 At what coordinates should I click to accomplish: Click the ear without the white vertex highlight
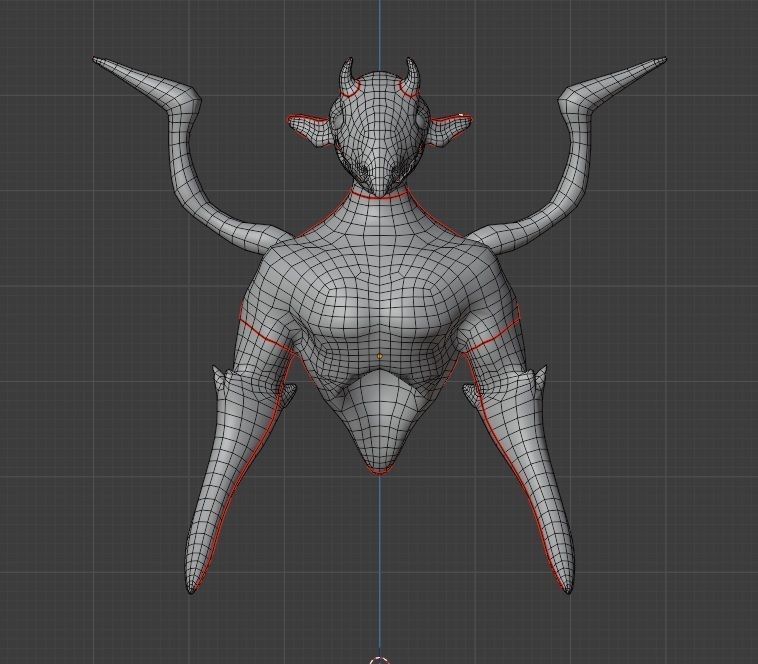point(310,130)
